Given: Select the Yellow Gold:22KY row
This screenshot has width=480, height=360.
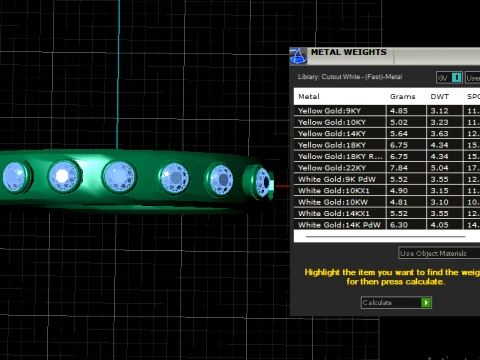Looking at the screenshot, I should (387, 168).
